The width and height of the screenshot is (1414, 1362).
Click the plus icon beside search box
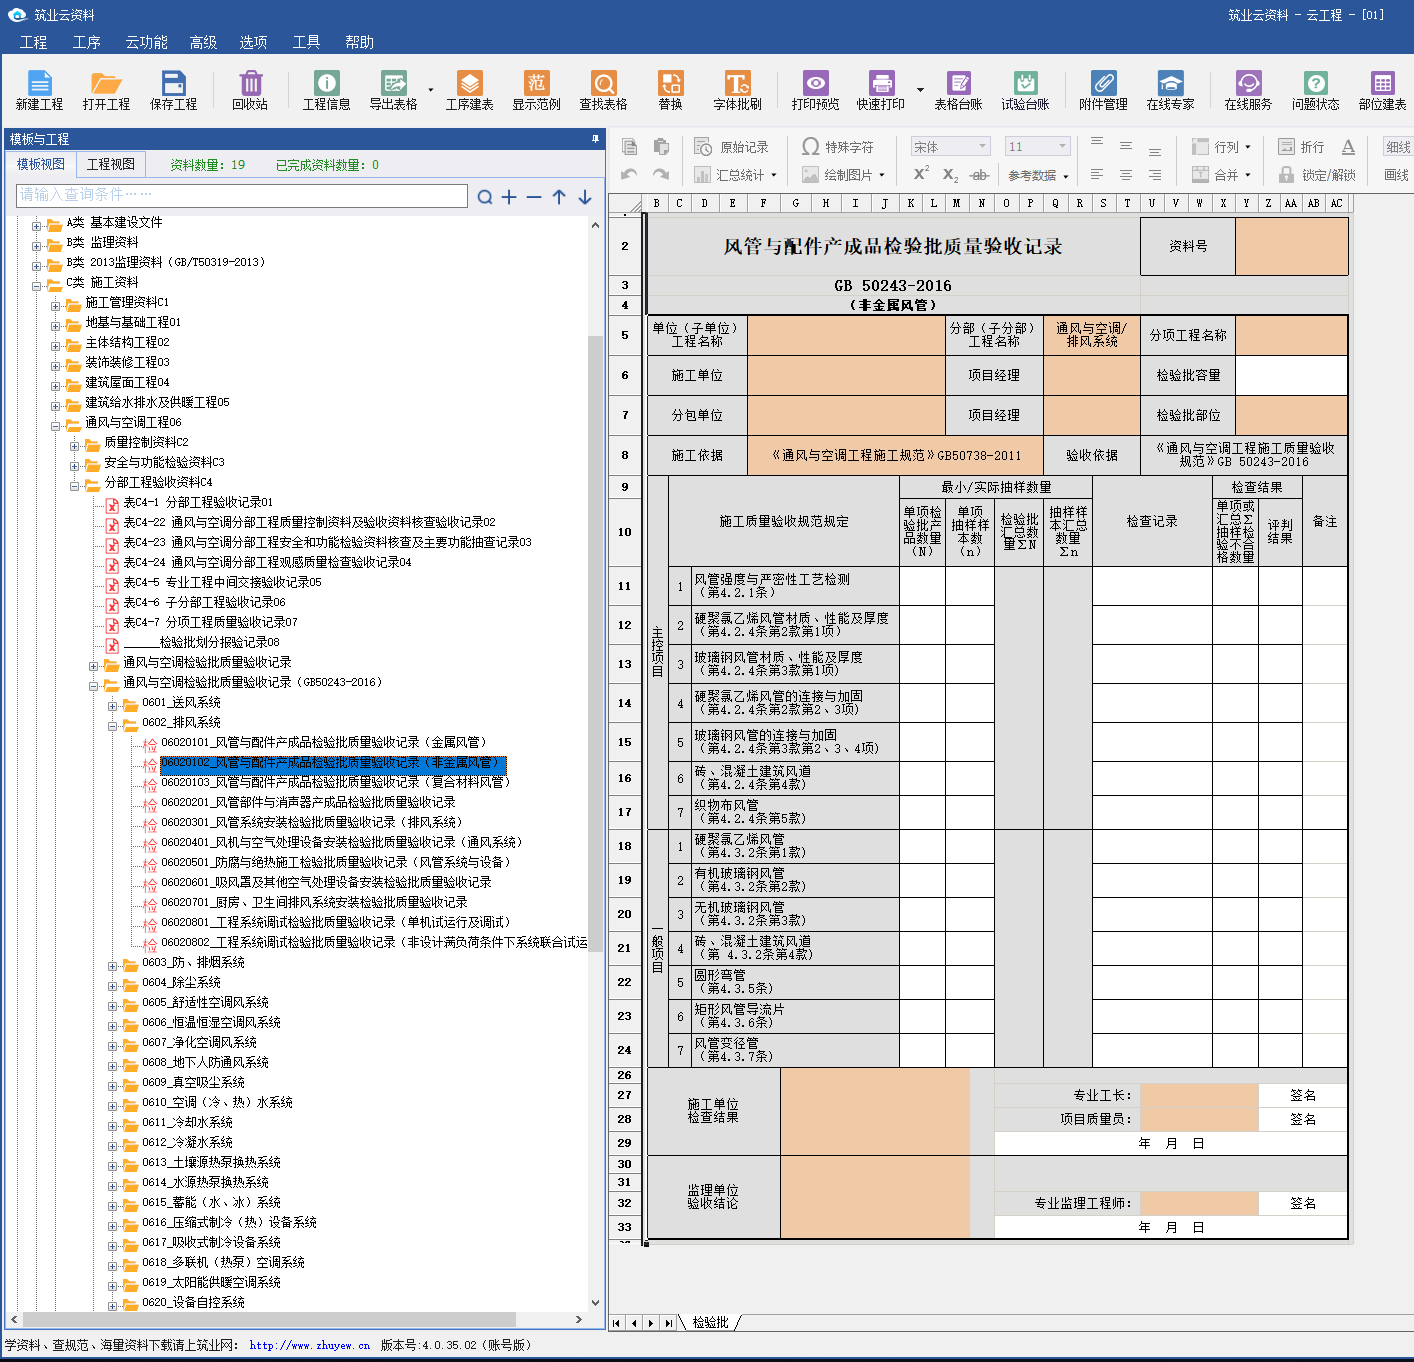tap(509, 197)
